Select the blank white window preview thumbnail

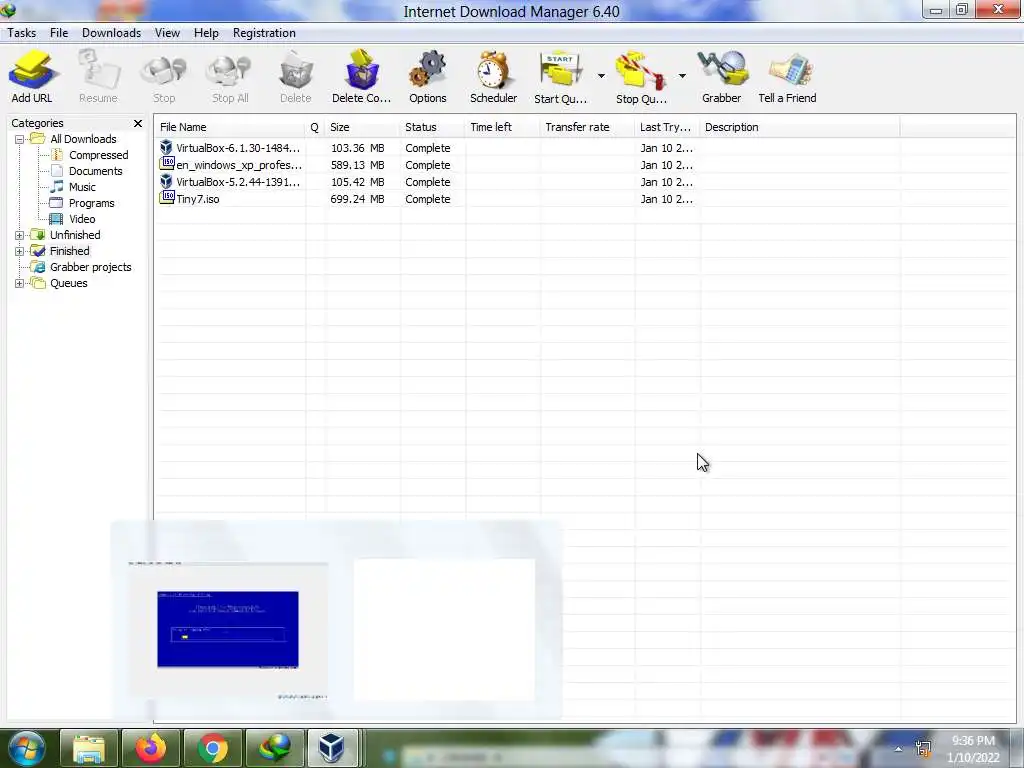pos(444,630)
